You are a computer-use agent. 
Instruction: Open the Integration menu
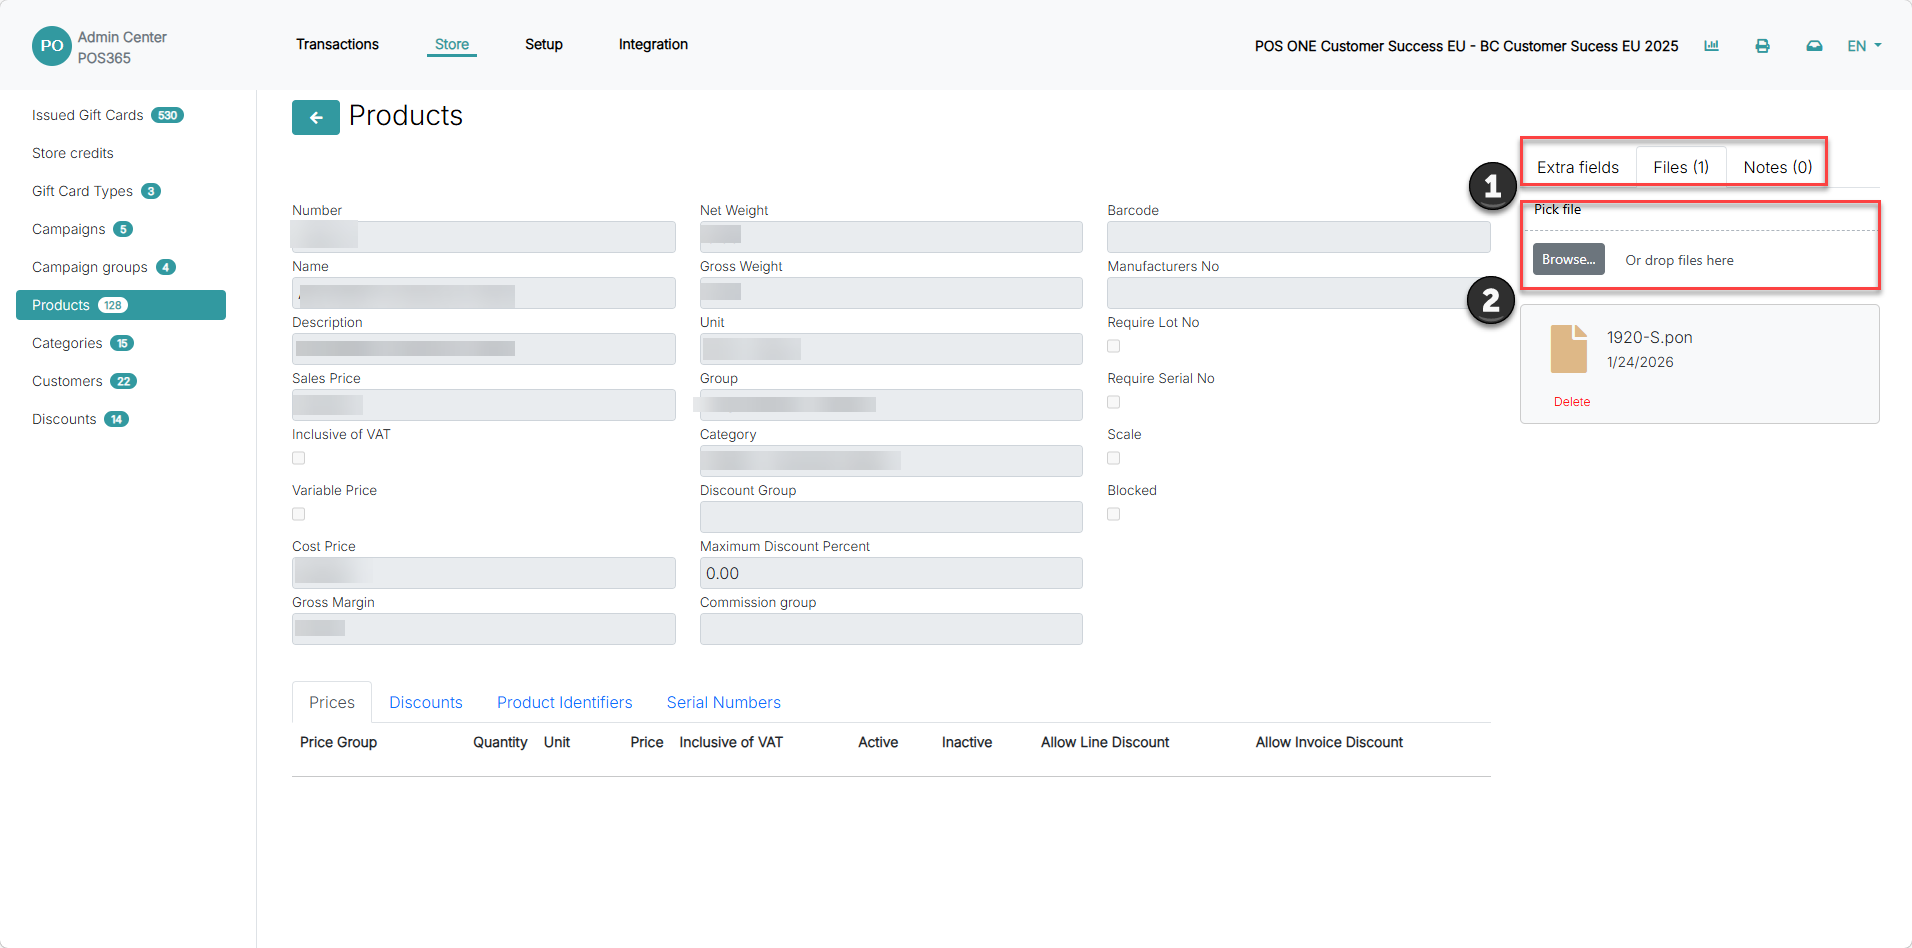[x=653, y=44]
